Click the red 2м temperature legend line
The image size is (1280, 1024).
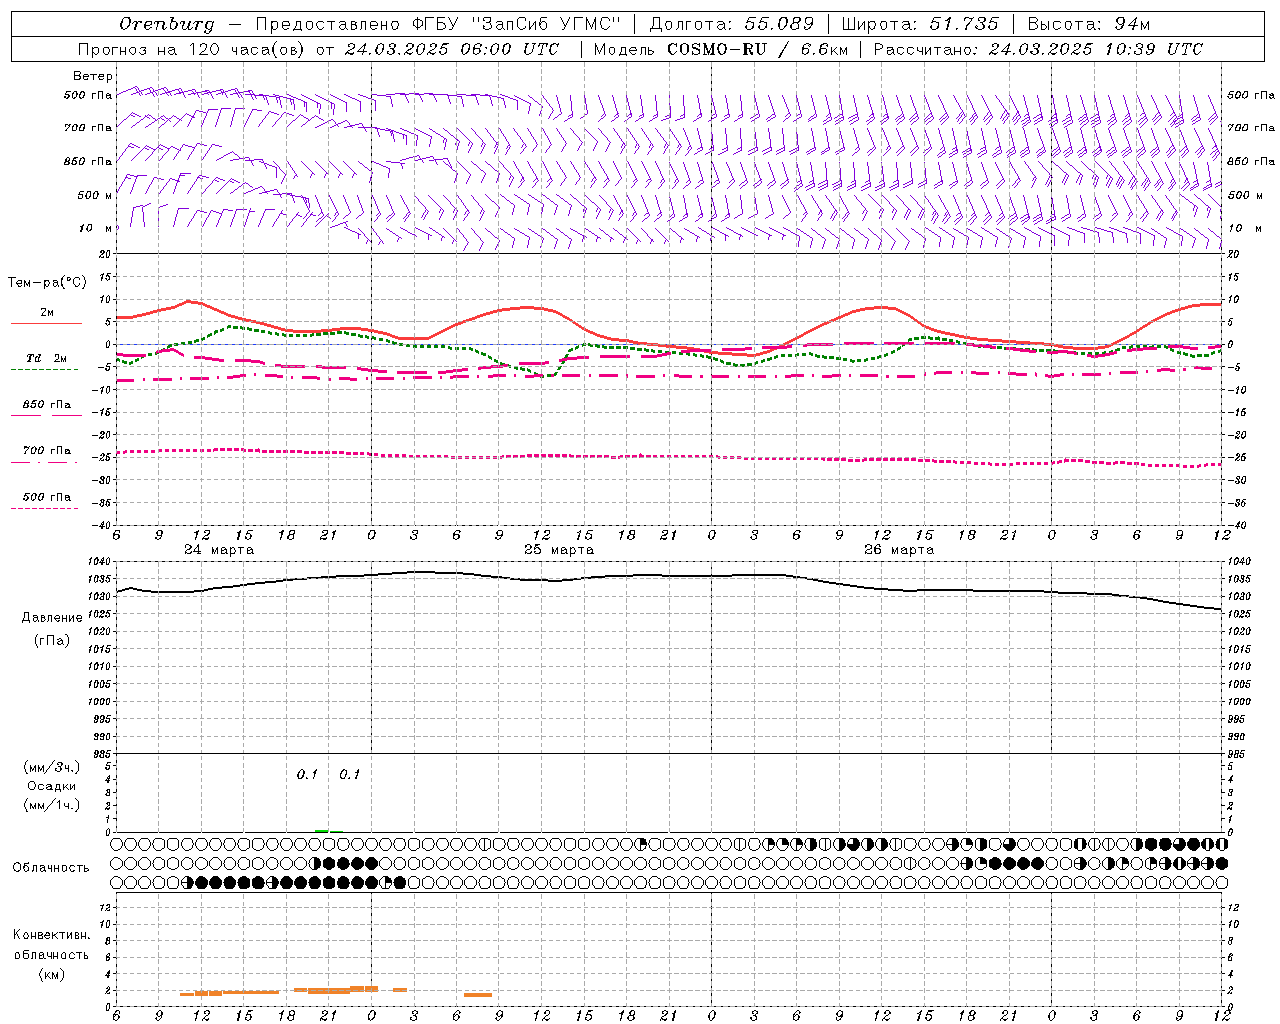coord(46,323)
